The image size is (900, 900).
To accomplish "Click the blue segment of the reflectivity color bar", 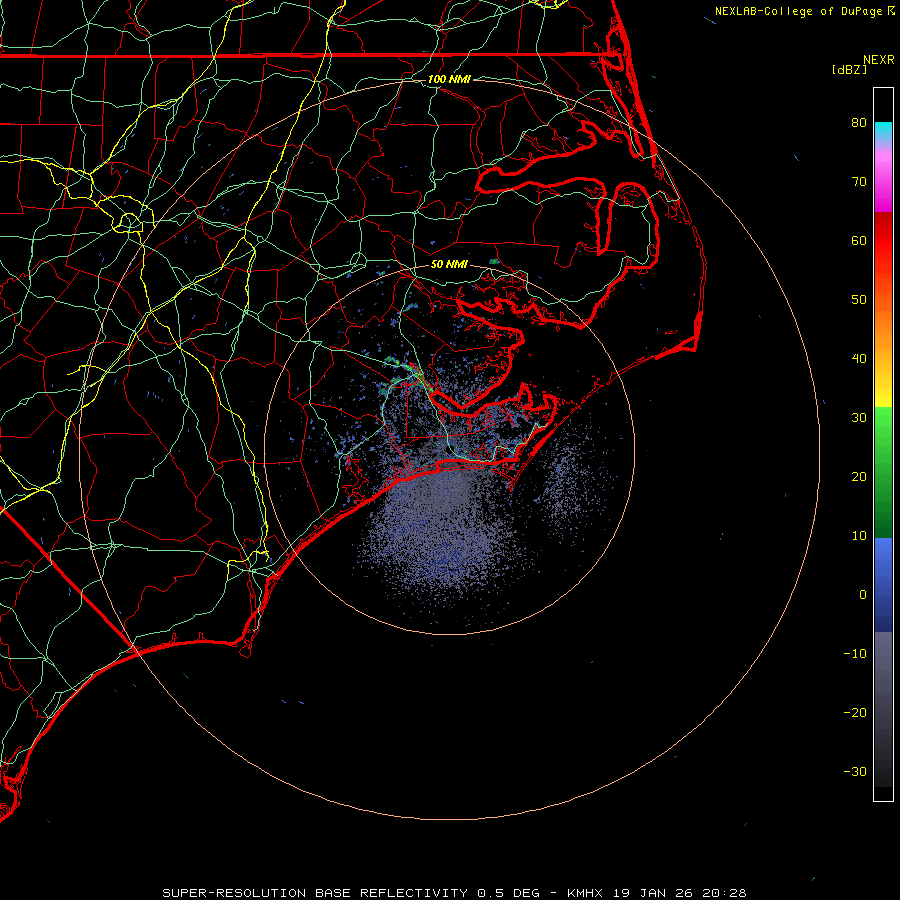I will (883, 585).
